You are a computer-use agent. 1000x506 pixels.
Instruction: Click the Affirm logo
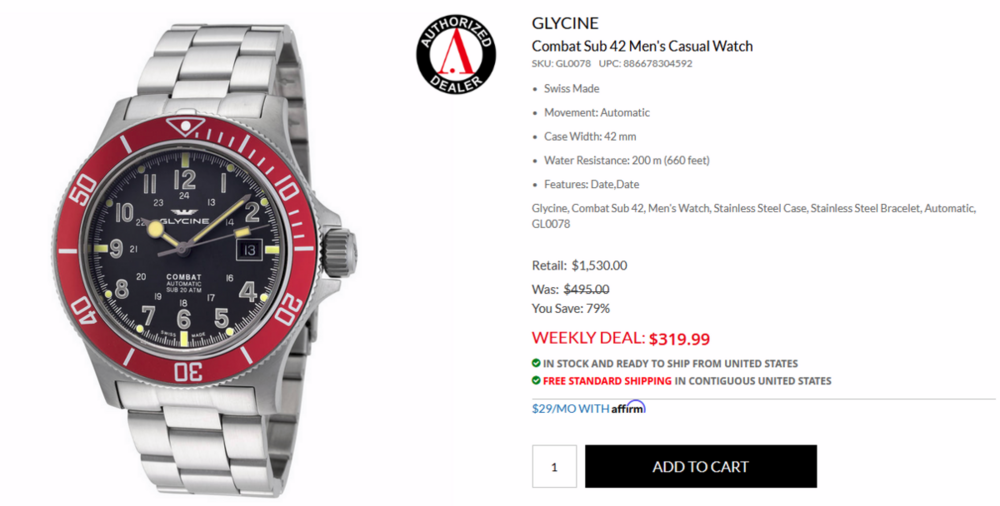pyautogui.click(x=628, y=407)
